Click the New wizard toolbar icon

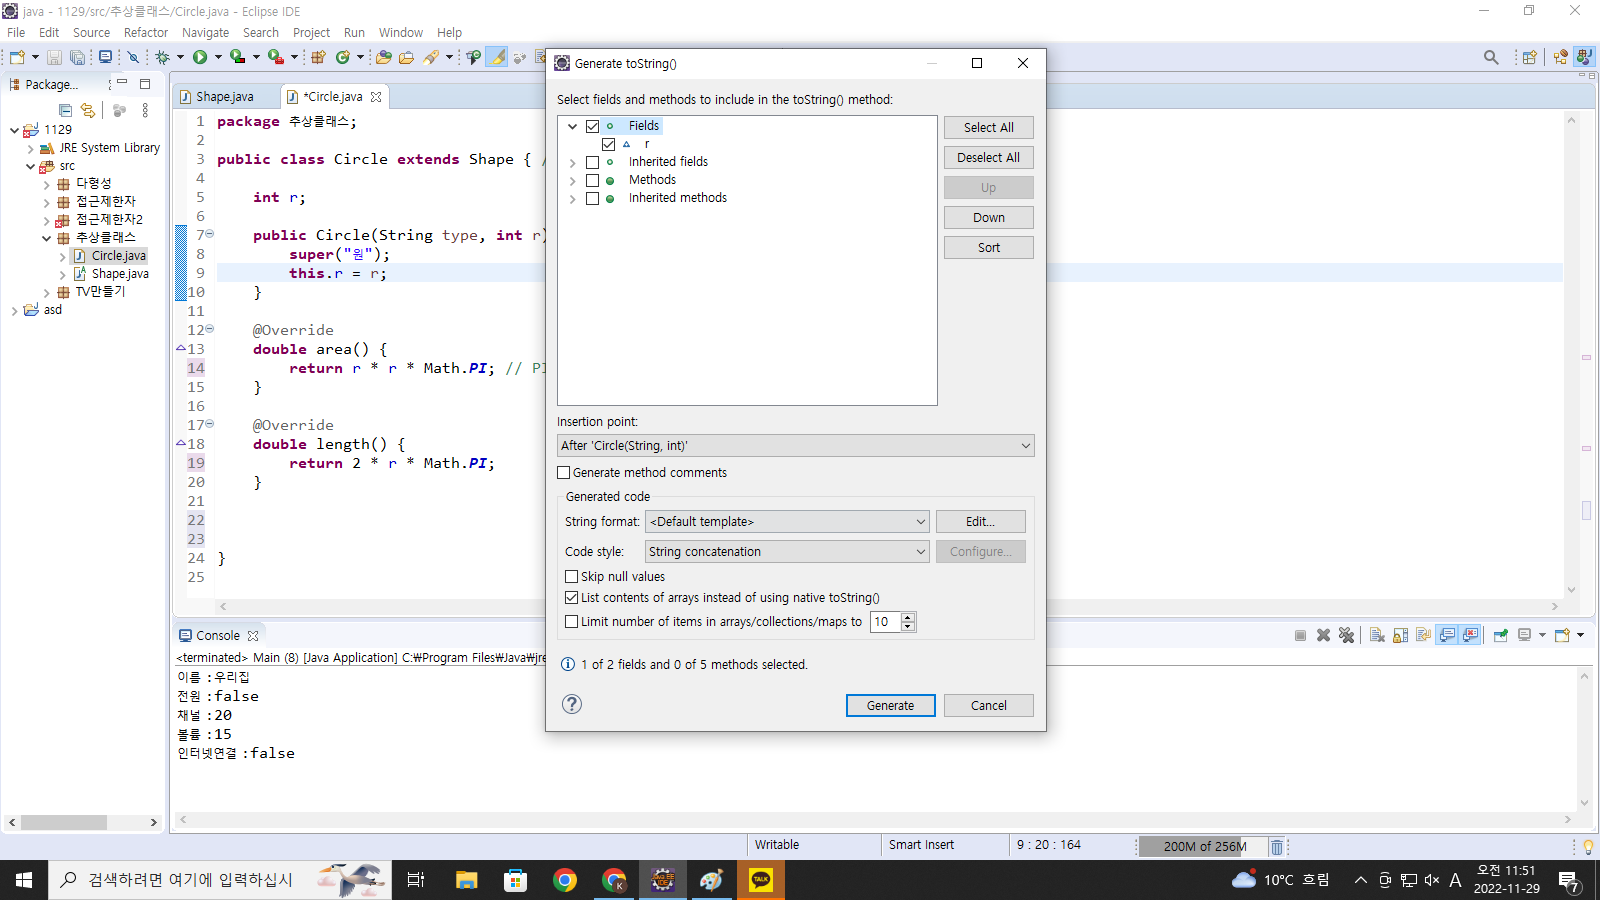point(17,57)
